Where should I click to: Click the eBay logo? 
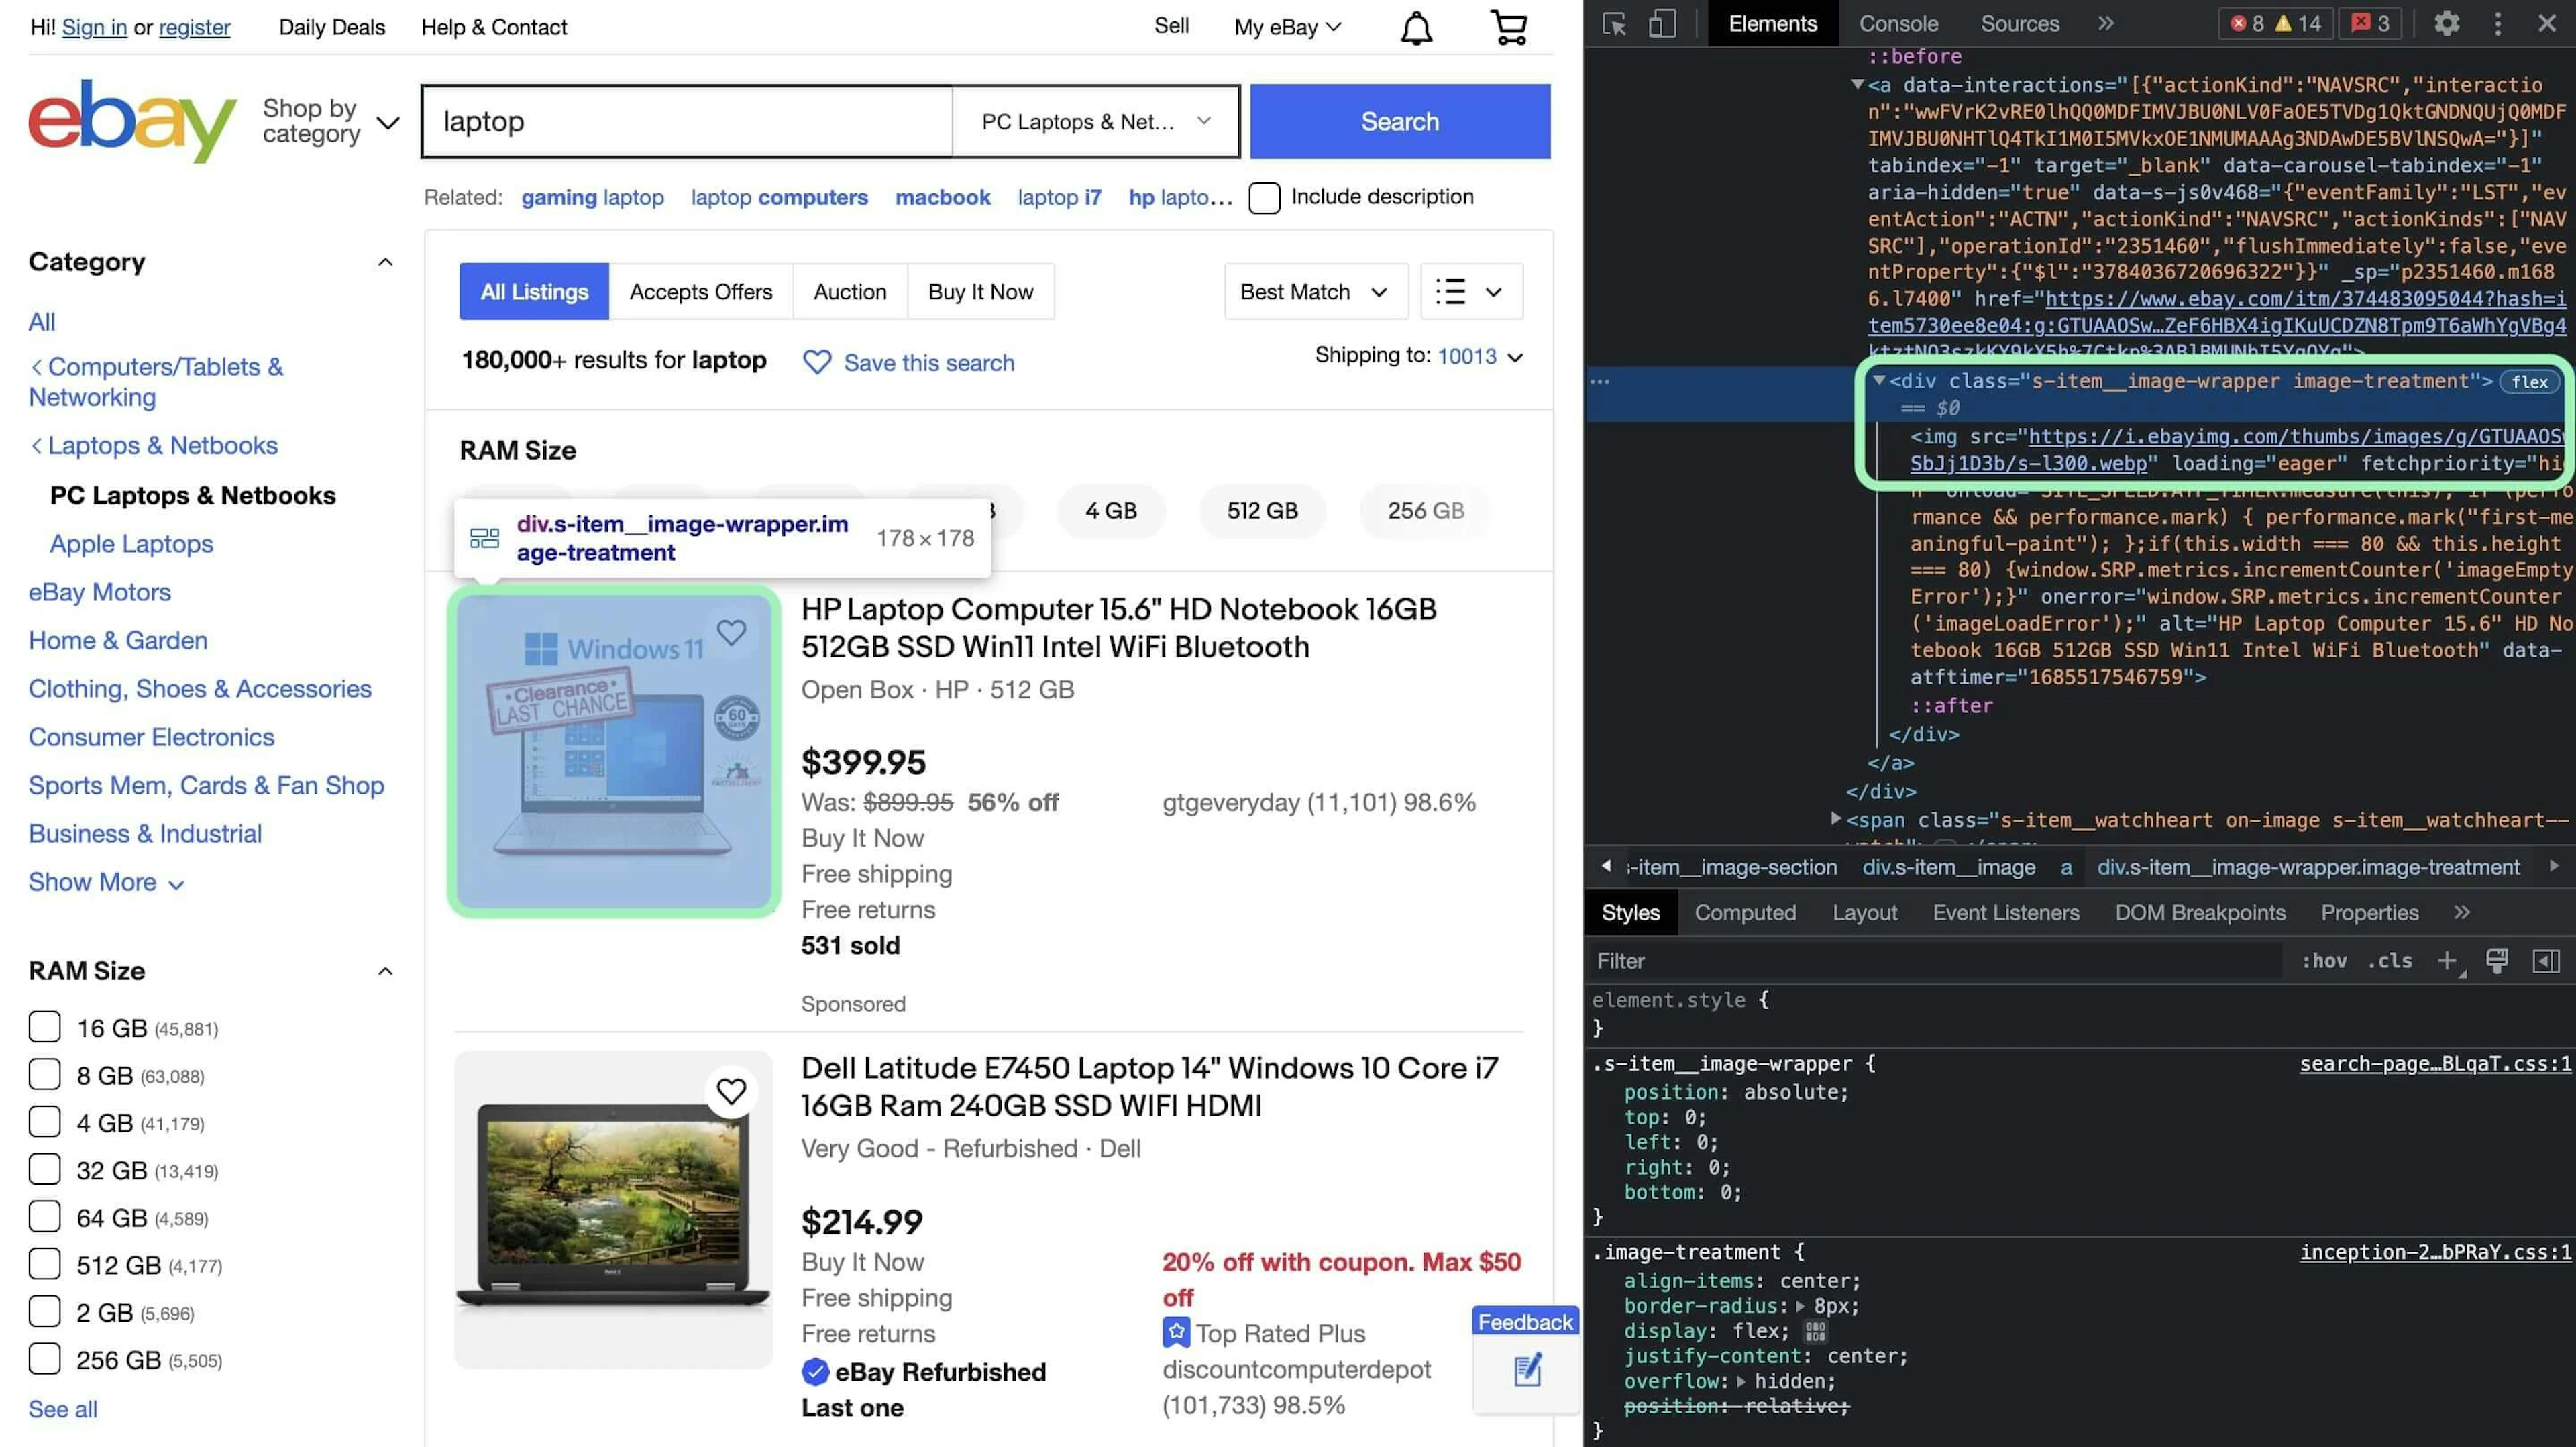(x=132, y=121)
